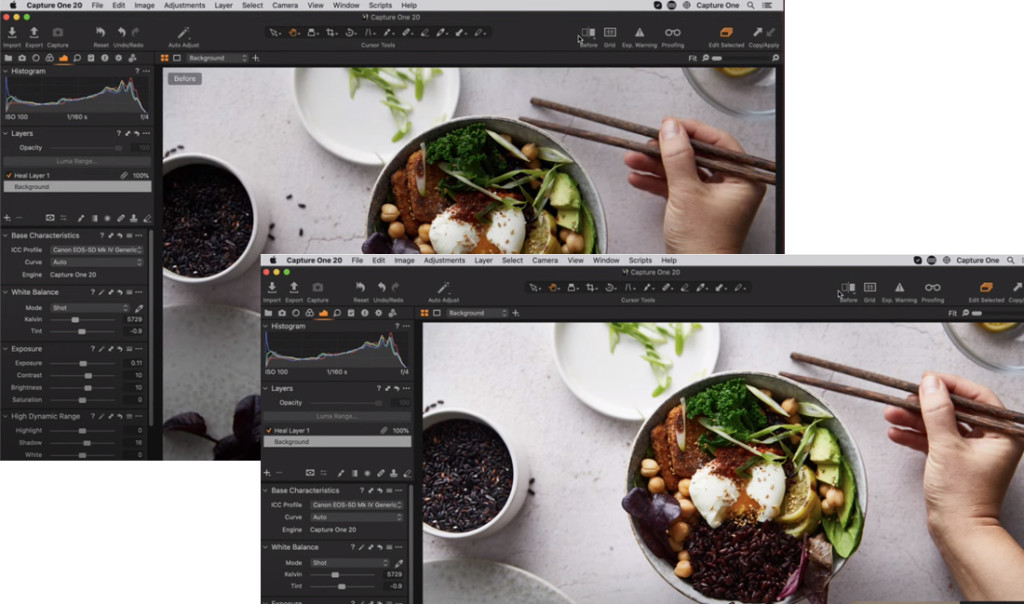The height and width of the screenshot is (604, 1024).
Task: Open the Image menu in the front window menu bar
Action: coord(404,260)
